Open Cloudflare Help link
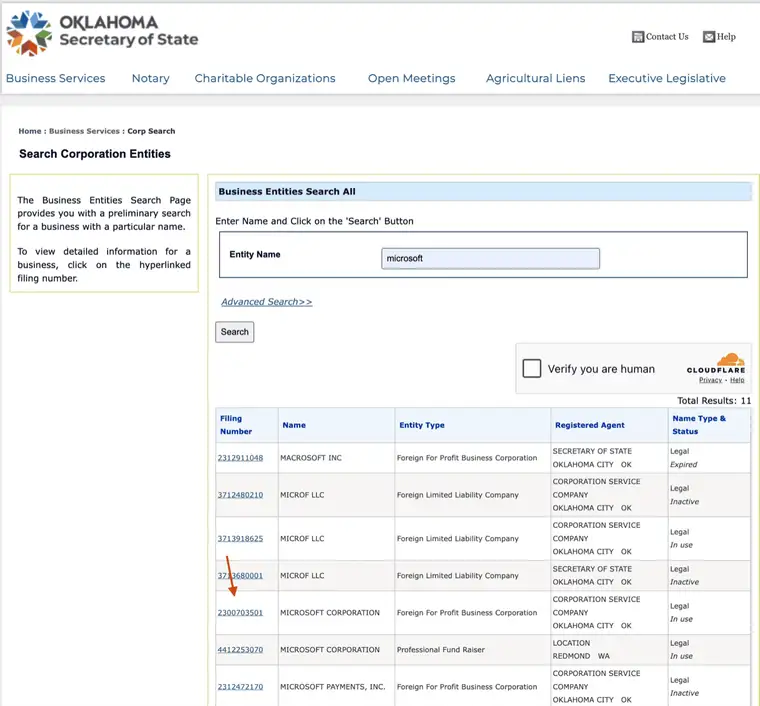The height and width of the screenshot is (706, 760). (x=737, y=380)
